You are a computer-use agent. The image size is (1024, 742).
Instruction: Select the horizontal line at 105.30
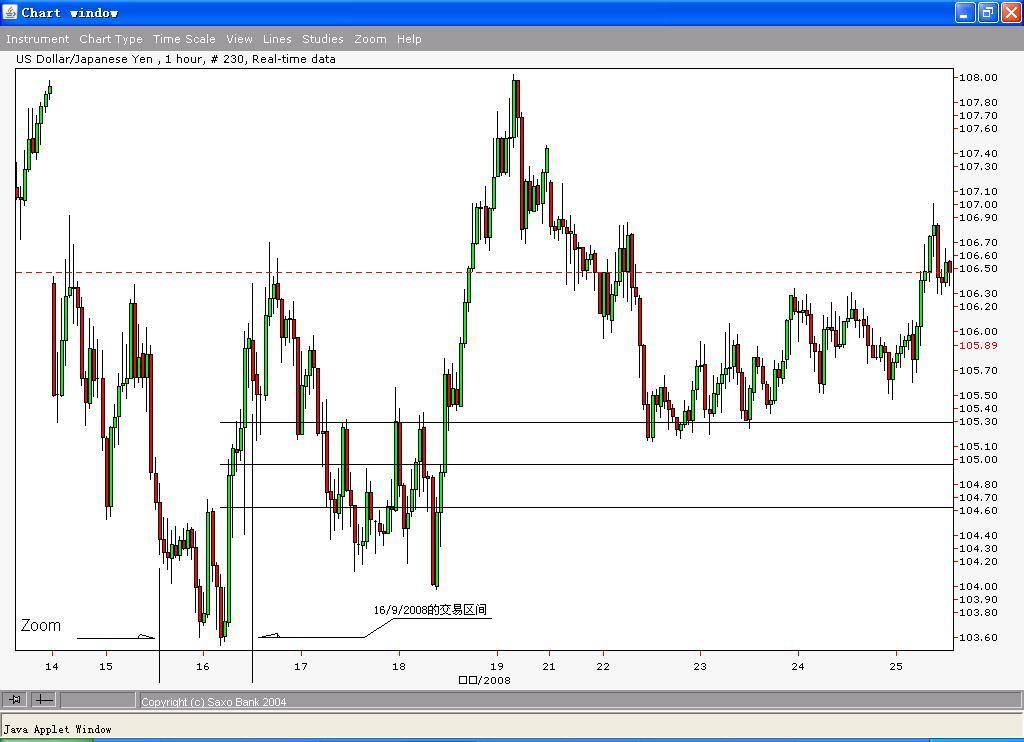(586, 423)
